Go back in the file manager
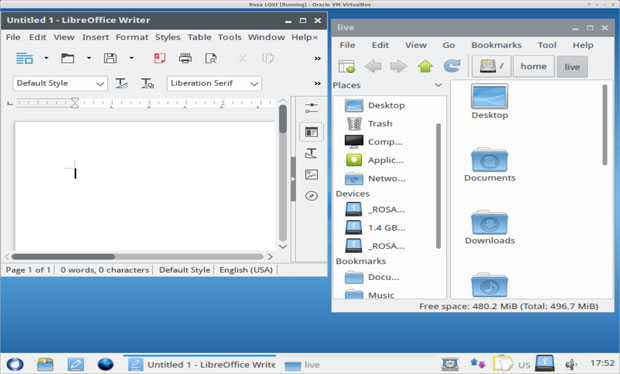Image resolution: width=620 pixels, height=374 pixels. click(x=373, y=66)
